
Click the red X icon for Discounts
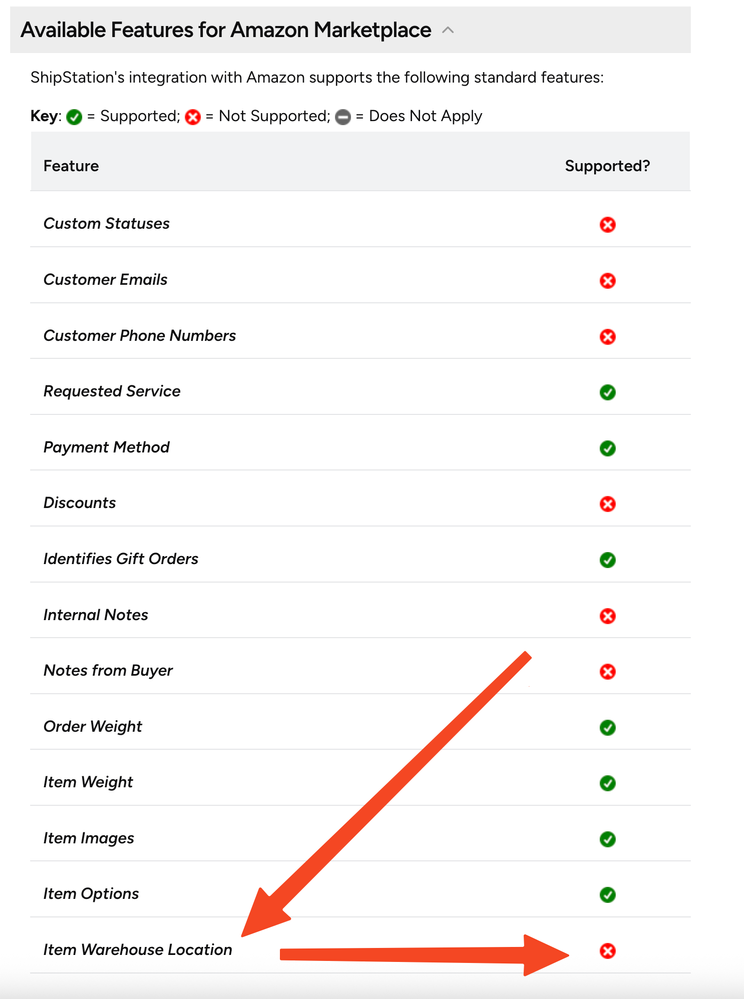click(x=607, y=504)
